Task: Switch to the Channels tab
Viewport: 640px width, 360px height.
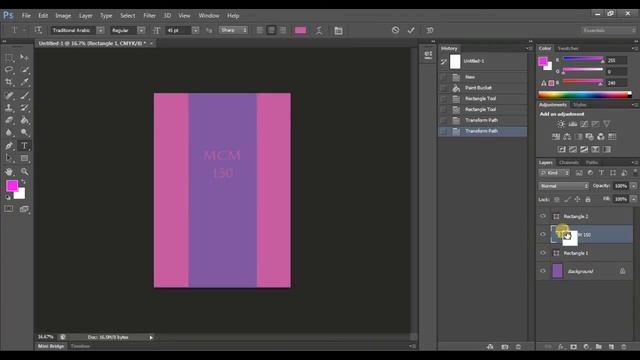Action: point(569,162)
